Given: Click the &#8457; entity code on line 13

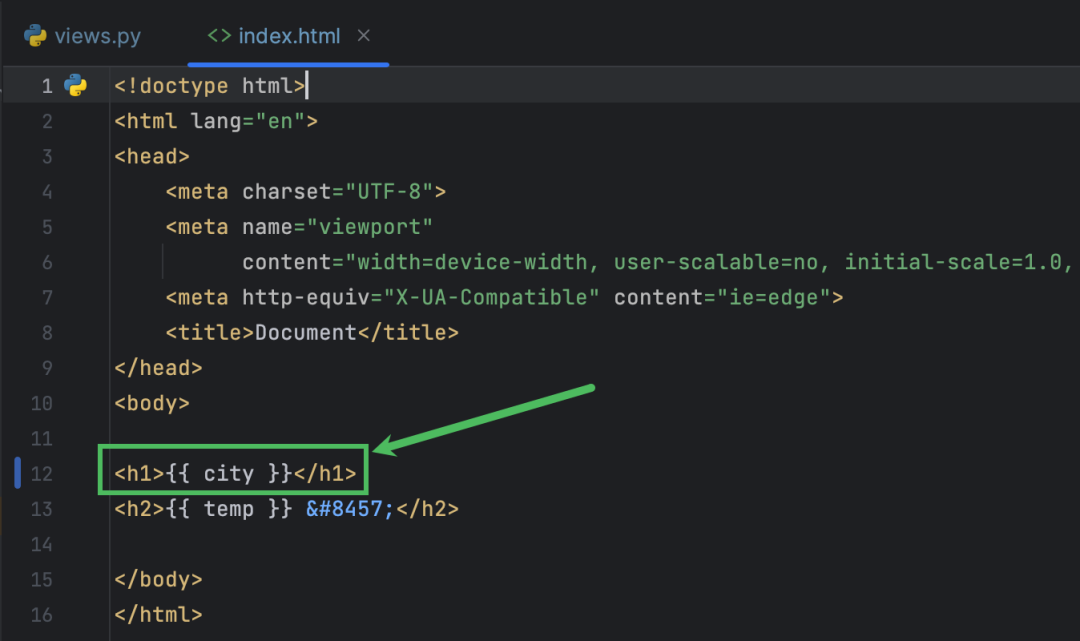Looking at the screenshot, I should click(x=350, y=509).
